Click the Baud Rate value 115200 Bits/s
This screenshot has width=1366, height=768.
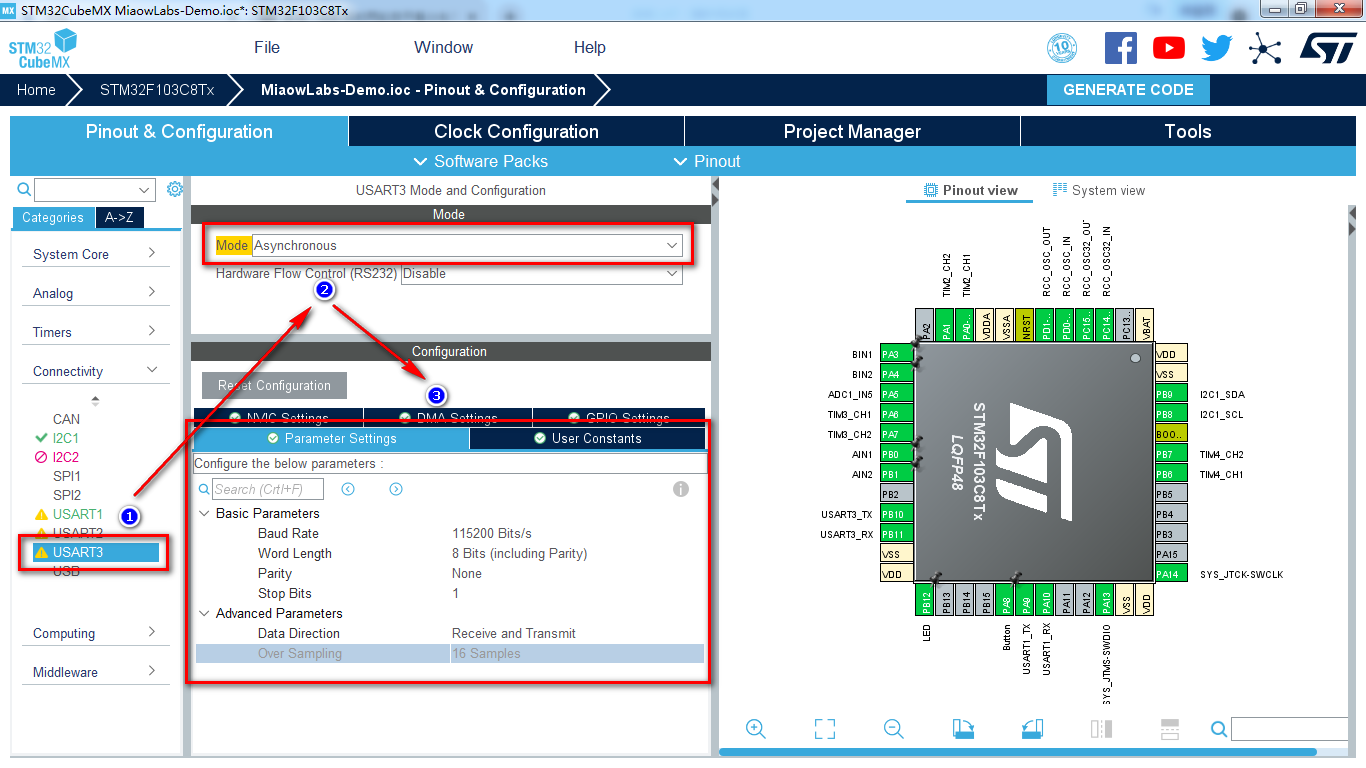coord(492,533)
